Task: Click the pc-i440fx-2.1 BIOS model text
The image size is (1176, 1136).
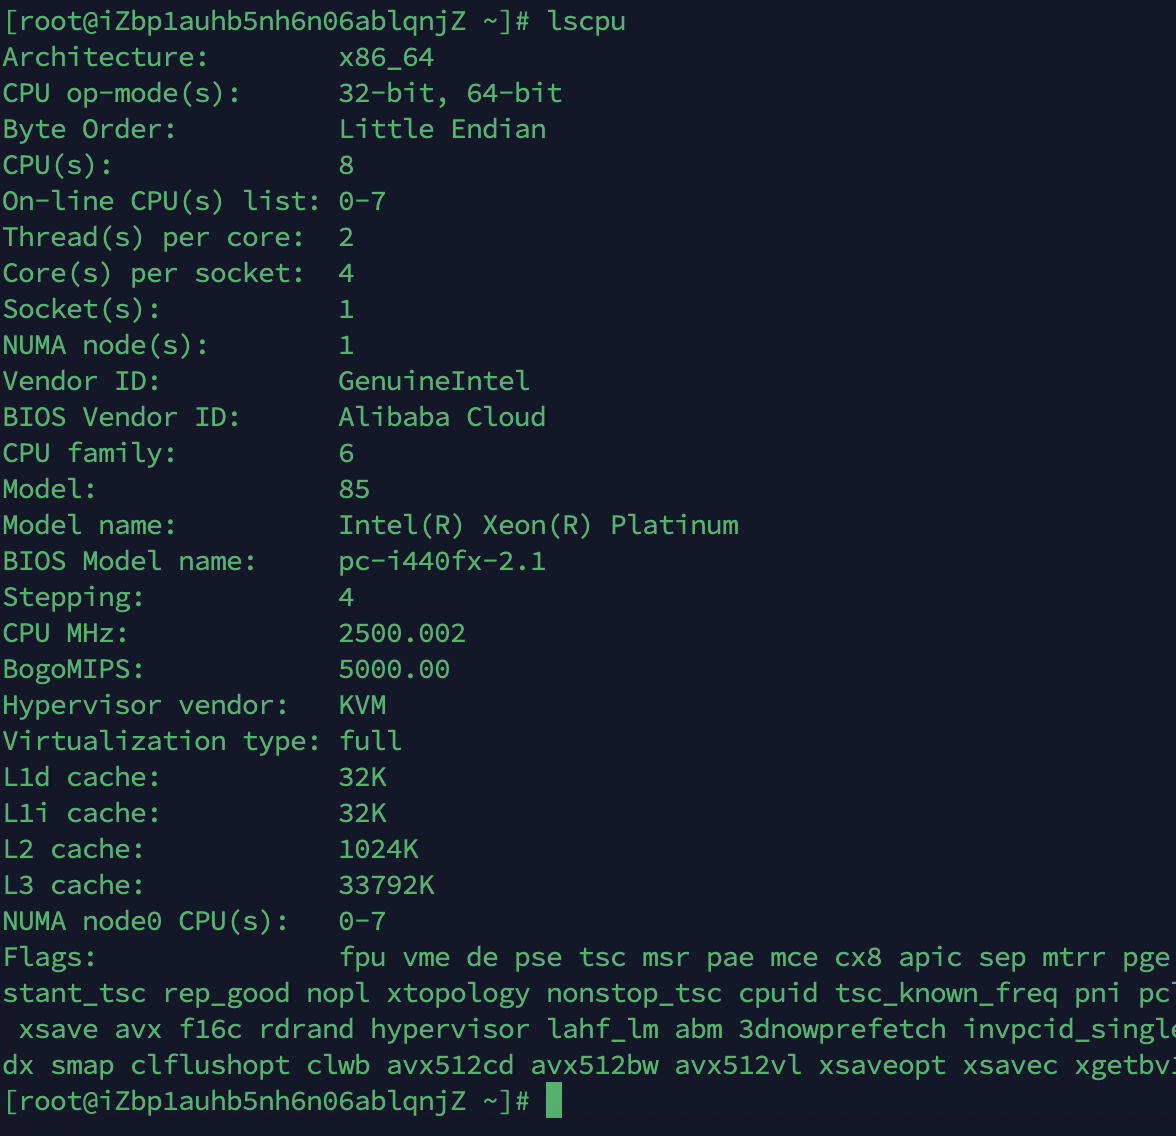Action: coord(442,561)
